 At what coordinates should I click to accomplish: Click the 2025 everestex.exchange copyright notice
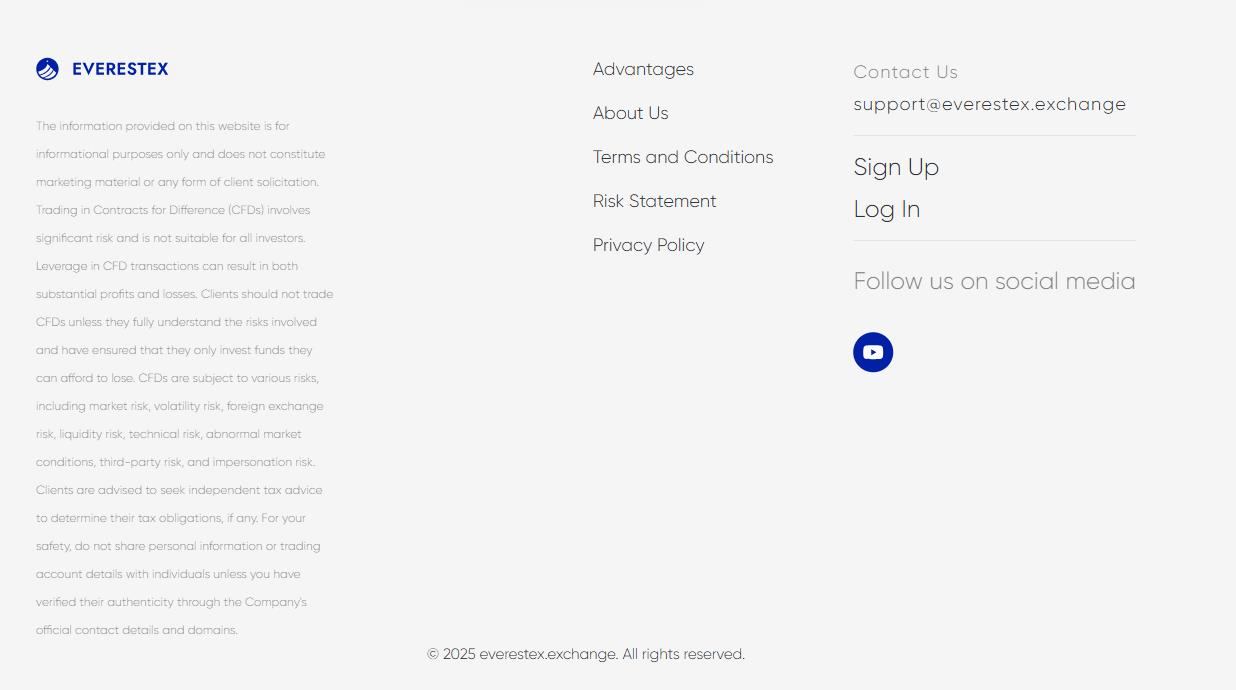(586, 654)
